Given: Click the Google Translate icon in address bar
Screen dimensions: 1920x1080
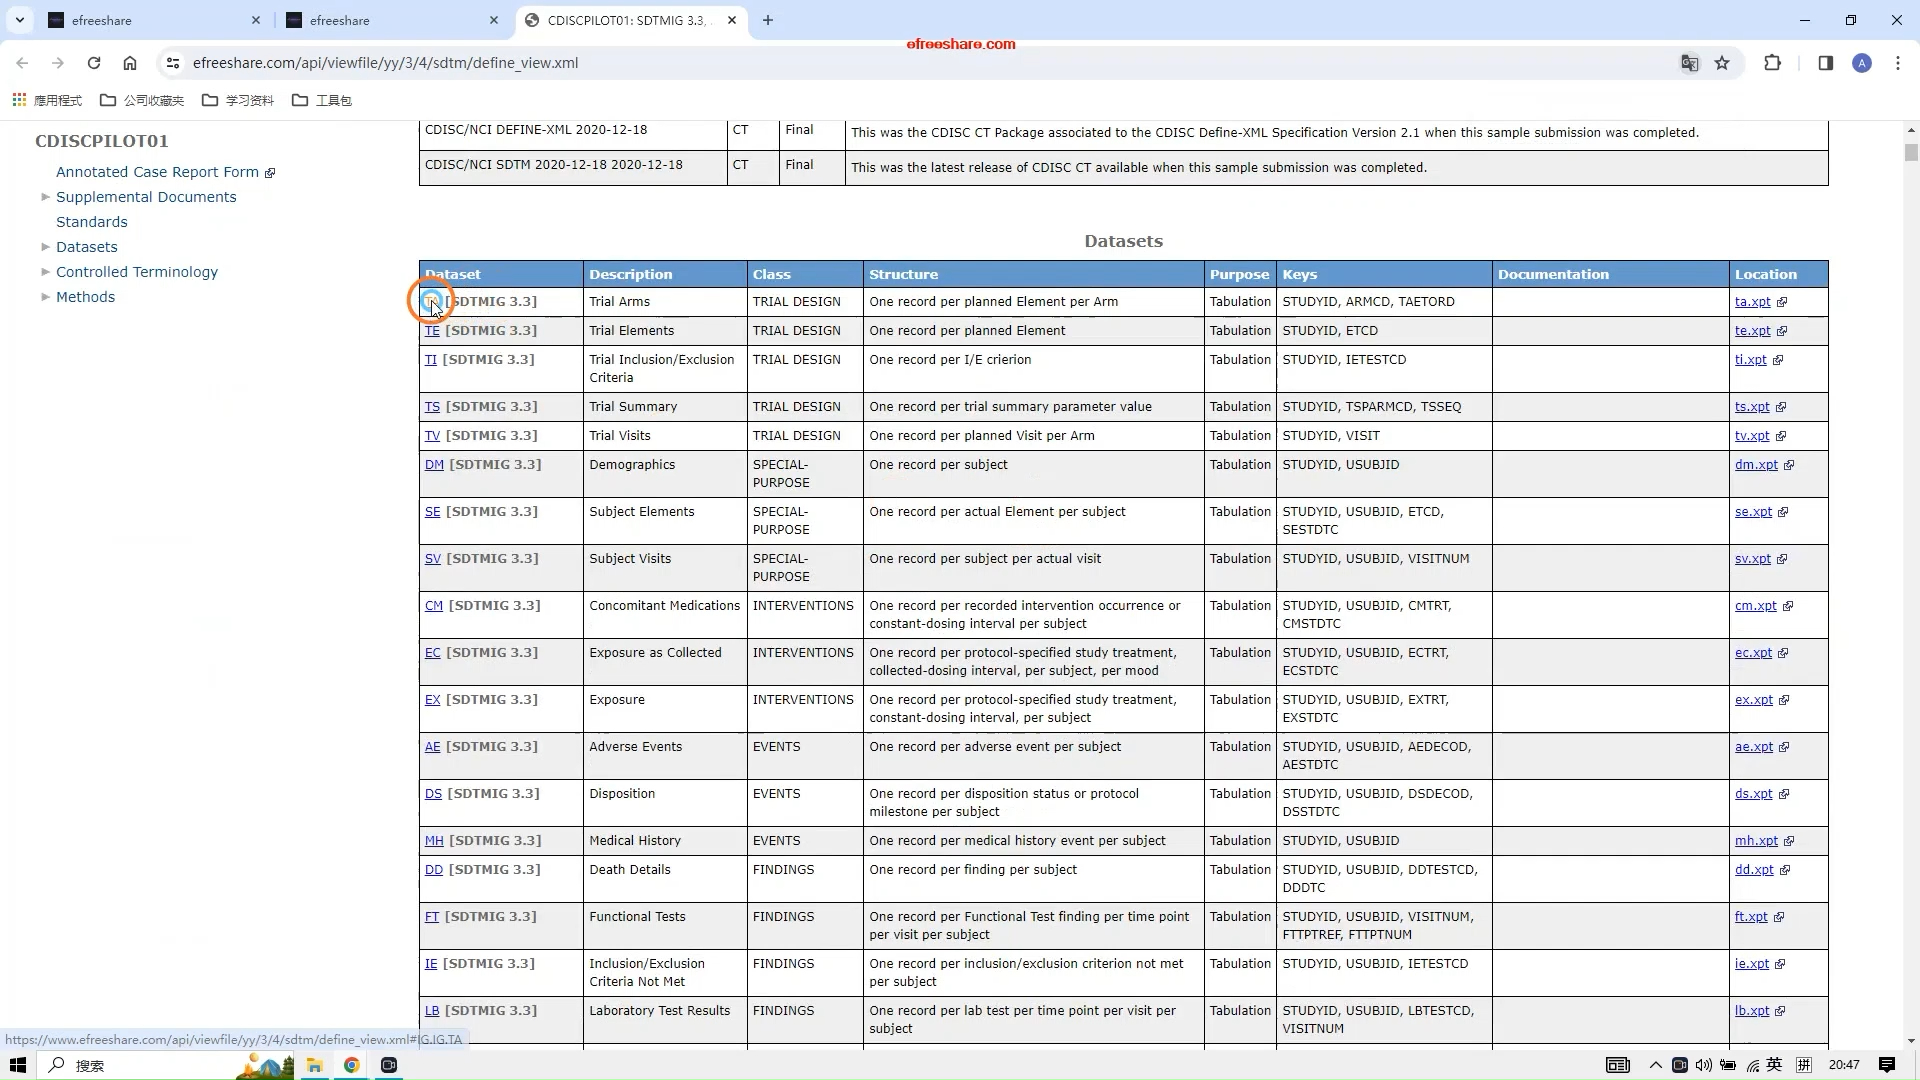Looking at the screenshot, I should [x=1689, y=63].
